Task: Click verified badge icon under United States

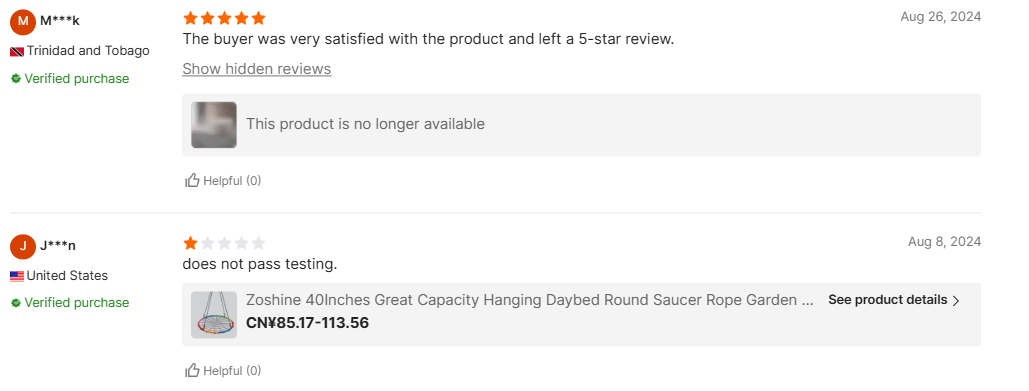Action: click(16, 303)
